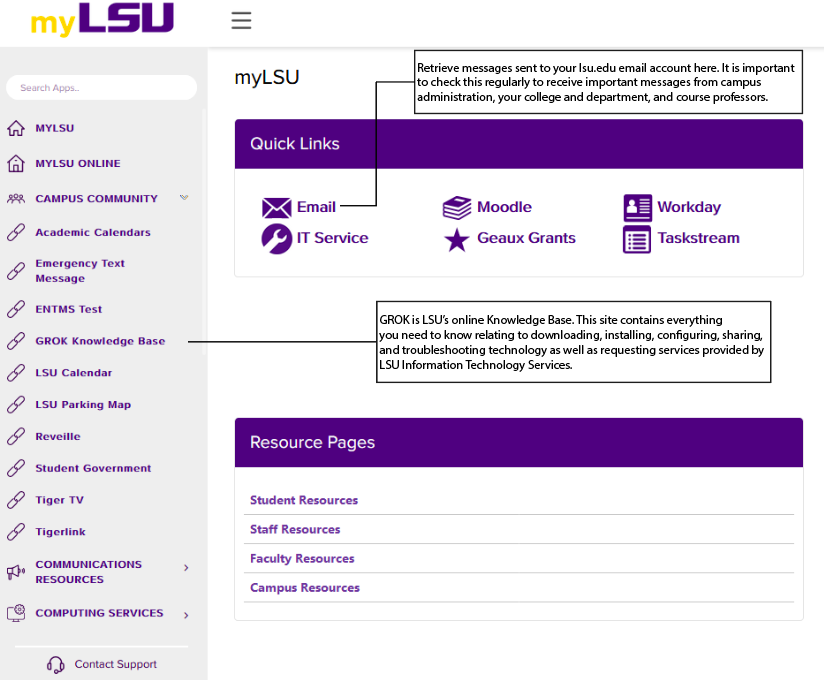Open Academic Calendars link text
Viewport: 824px width, 680px height.
pyautogui.click(x=93, y=232)
